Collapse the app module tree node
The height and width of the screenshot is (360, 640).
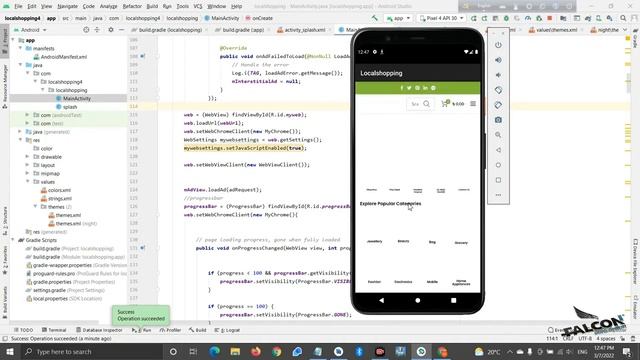pyautogui.click(x=13, y=40)
